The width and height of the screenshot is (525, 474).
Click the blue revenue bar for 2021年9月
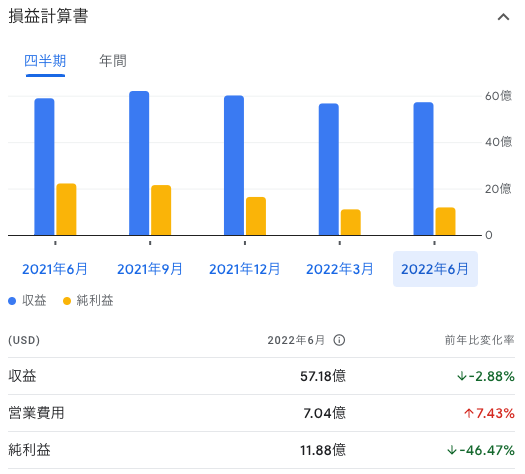coord(139,163)
